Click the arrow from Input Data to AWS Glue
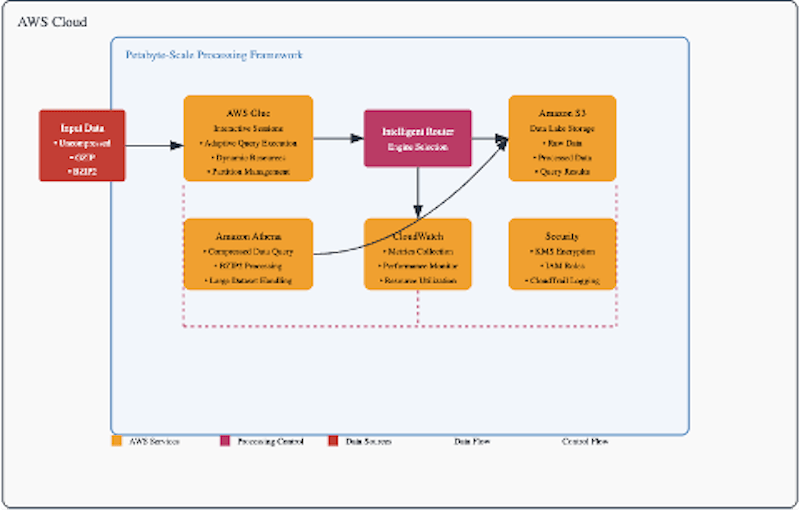The height and width of the screenshot is (510, 800). (154, 146)
